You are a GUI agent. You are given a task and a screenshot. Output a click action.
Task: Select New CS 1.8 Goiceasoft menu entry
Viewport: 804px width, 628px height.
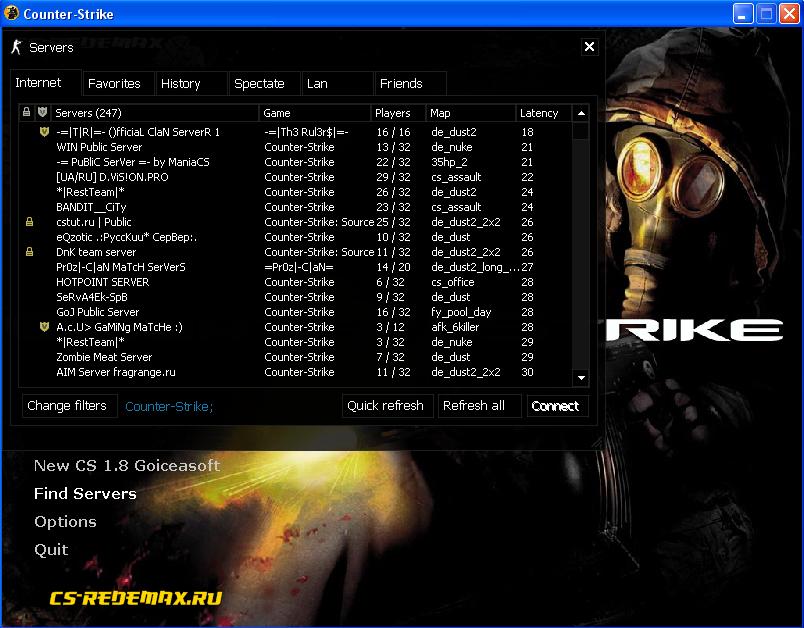click(127, 465)
